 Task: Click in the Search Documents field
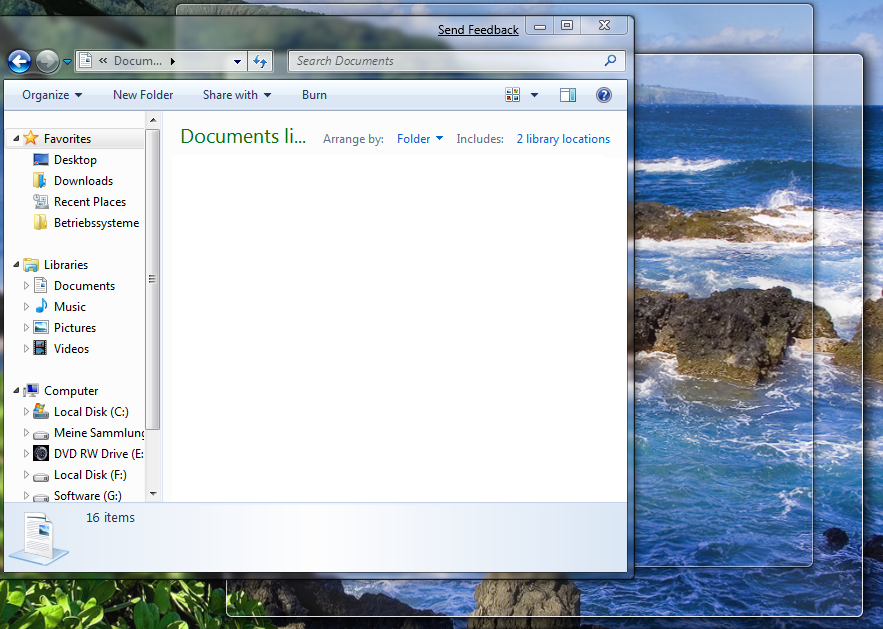[445, 61]
